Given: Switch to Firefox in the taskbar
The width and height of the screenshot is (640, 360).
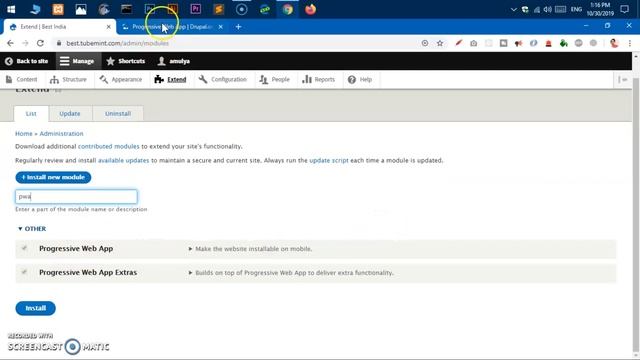Looking at the screenshot, I should point(310,9).
